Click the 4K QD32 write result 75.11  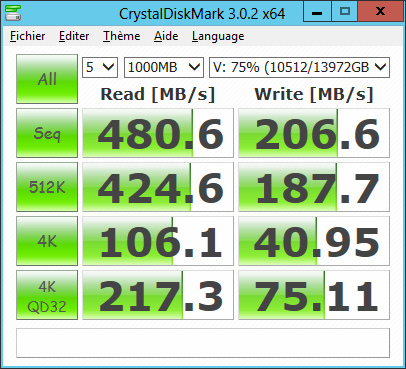[314, 295]
